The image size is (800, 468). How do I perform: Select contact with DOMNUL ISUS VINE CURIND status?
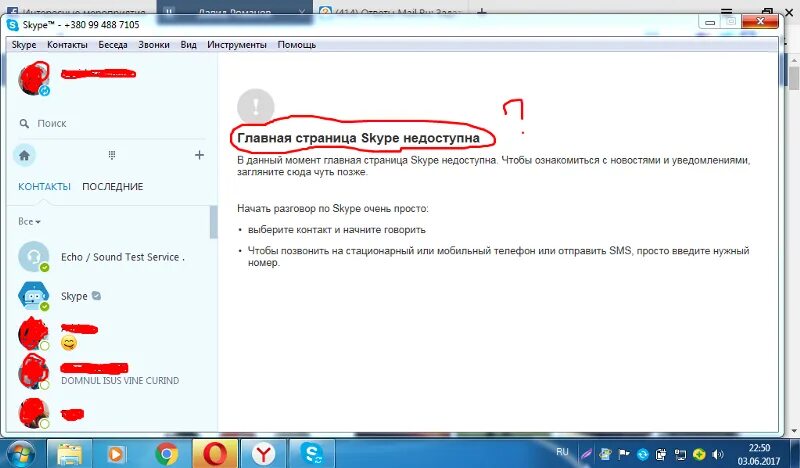tap(110, 372)
